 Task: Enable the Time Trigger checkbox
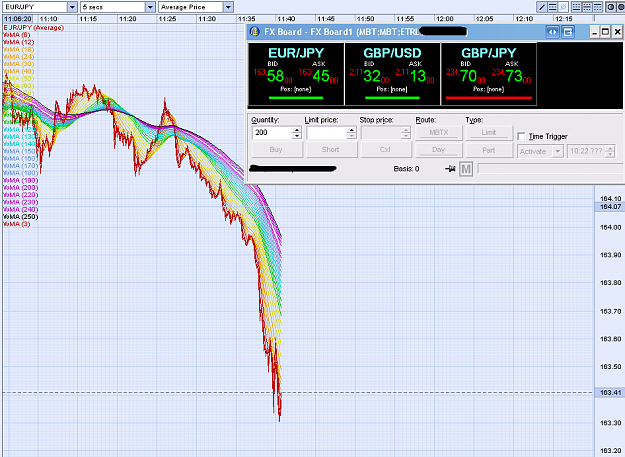[521, 136]
